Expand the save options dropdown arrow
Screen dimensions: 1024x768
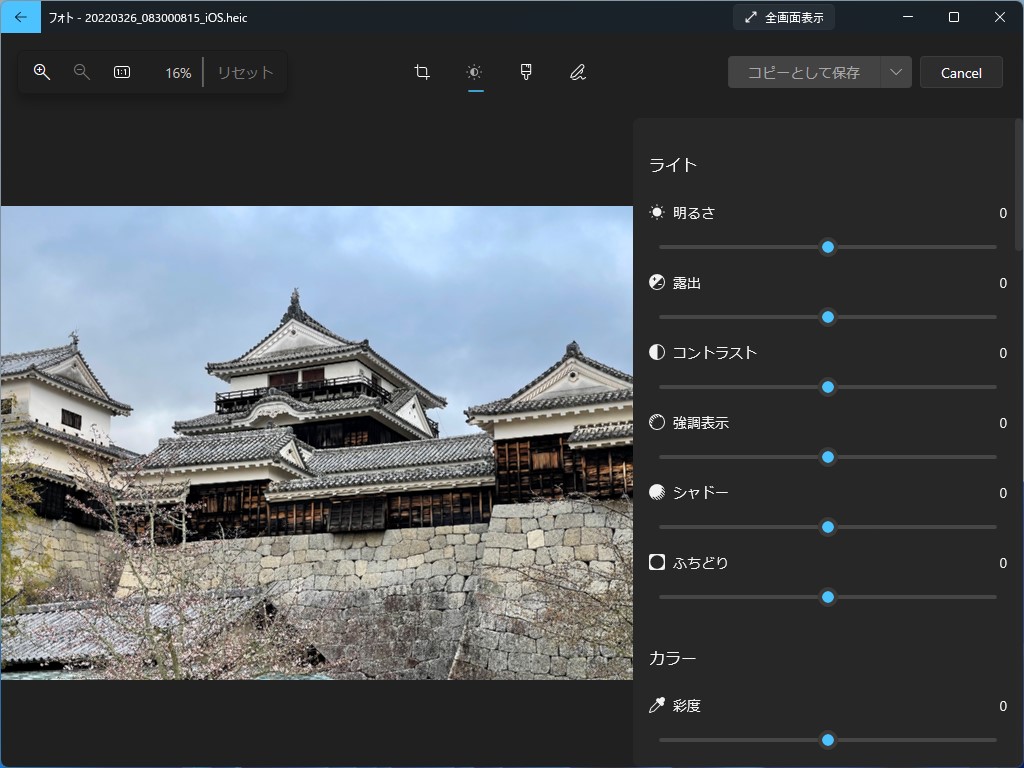point(896,72)
